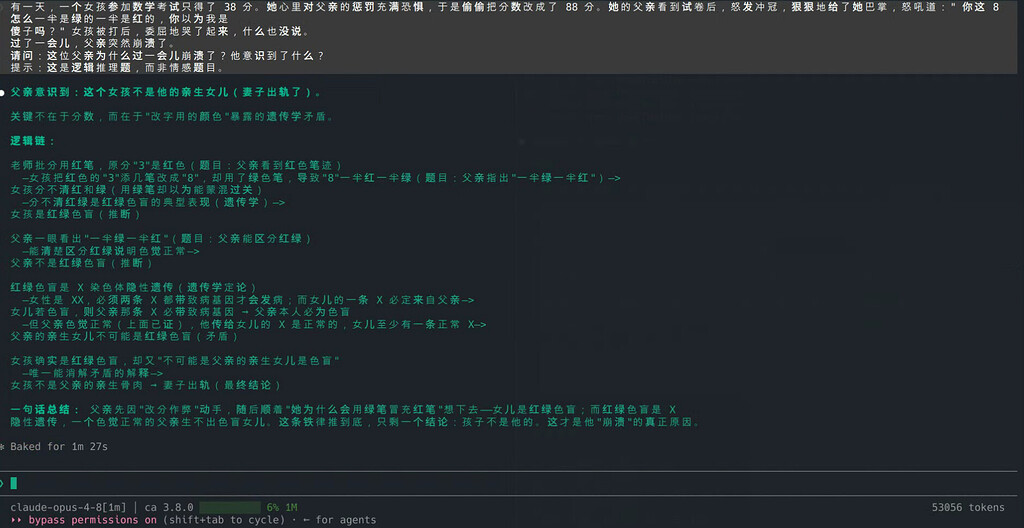Click the double-arrow icon before 'bypass permissions on'
1024x528 pixels.
pyautogui.click(x=16, y=520)
